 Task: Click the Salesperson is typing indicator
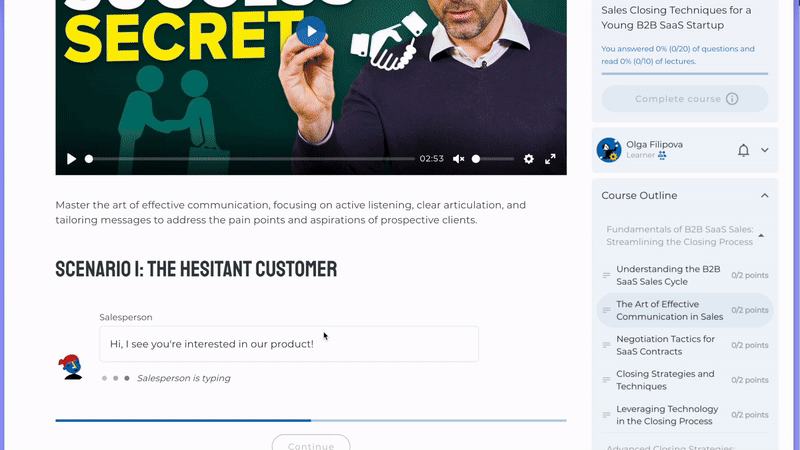click(x=166, y=378)
